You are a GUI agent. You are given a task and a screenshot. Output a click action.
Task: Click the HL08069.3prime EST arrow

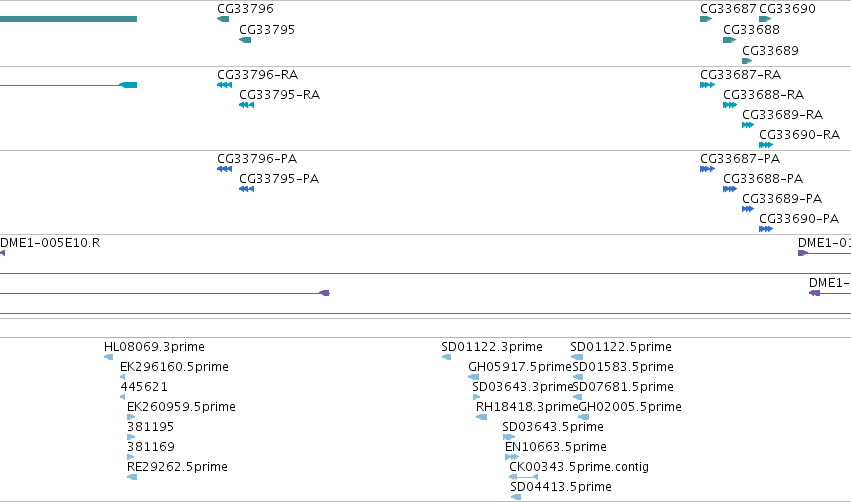[x=109, y=357]
